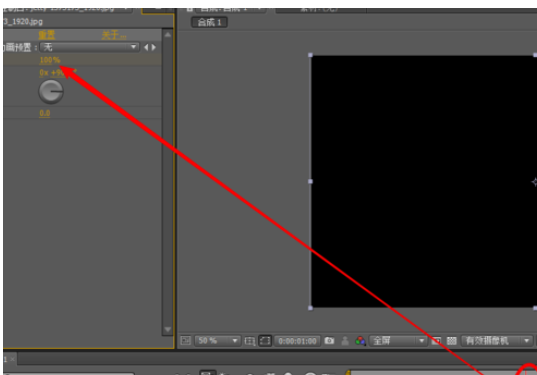Viewport: 537px width, 375px height.
Task: Take a snapshot with the camera icon
Action: [x=329, y=341]
